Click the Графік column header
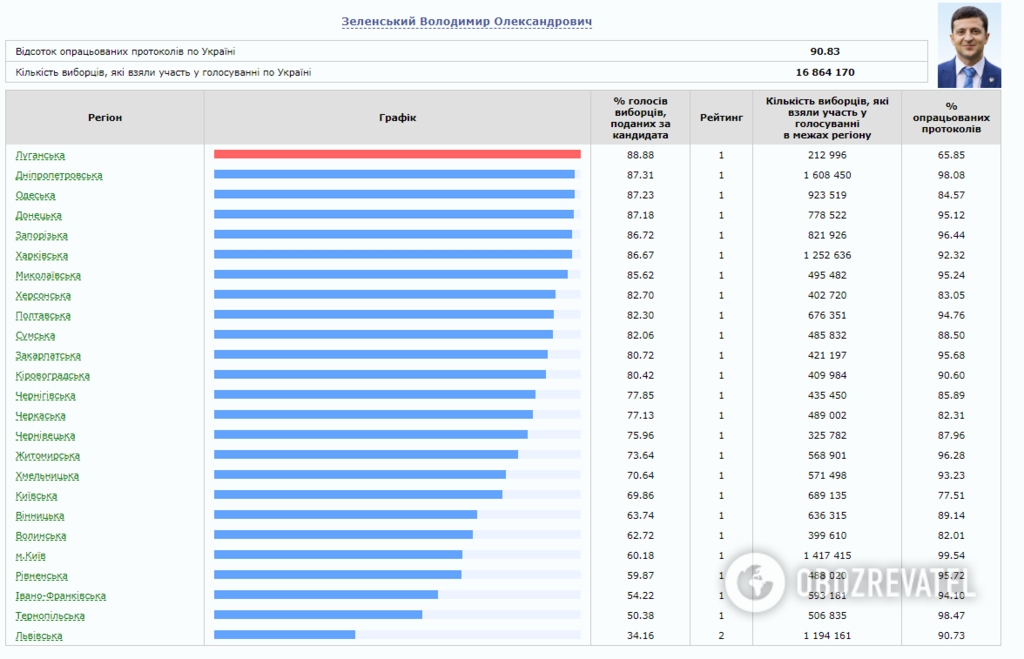 point(397,118)
